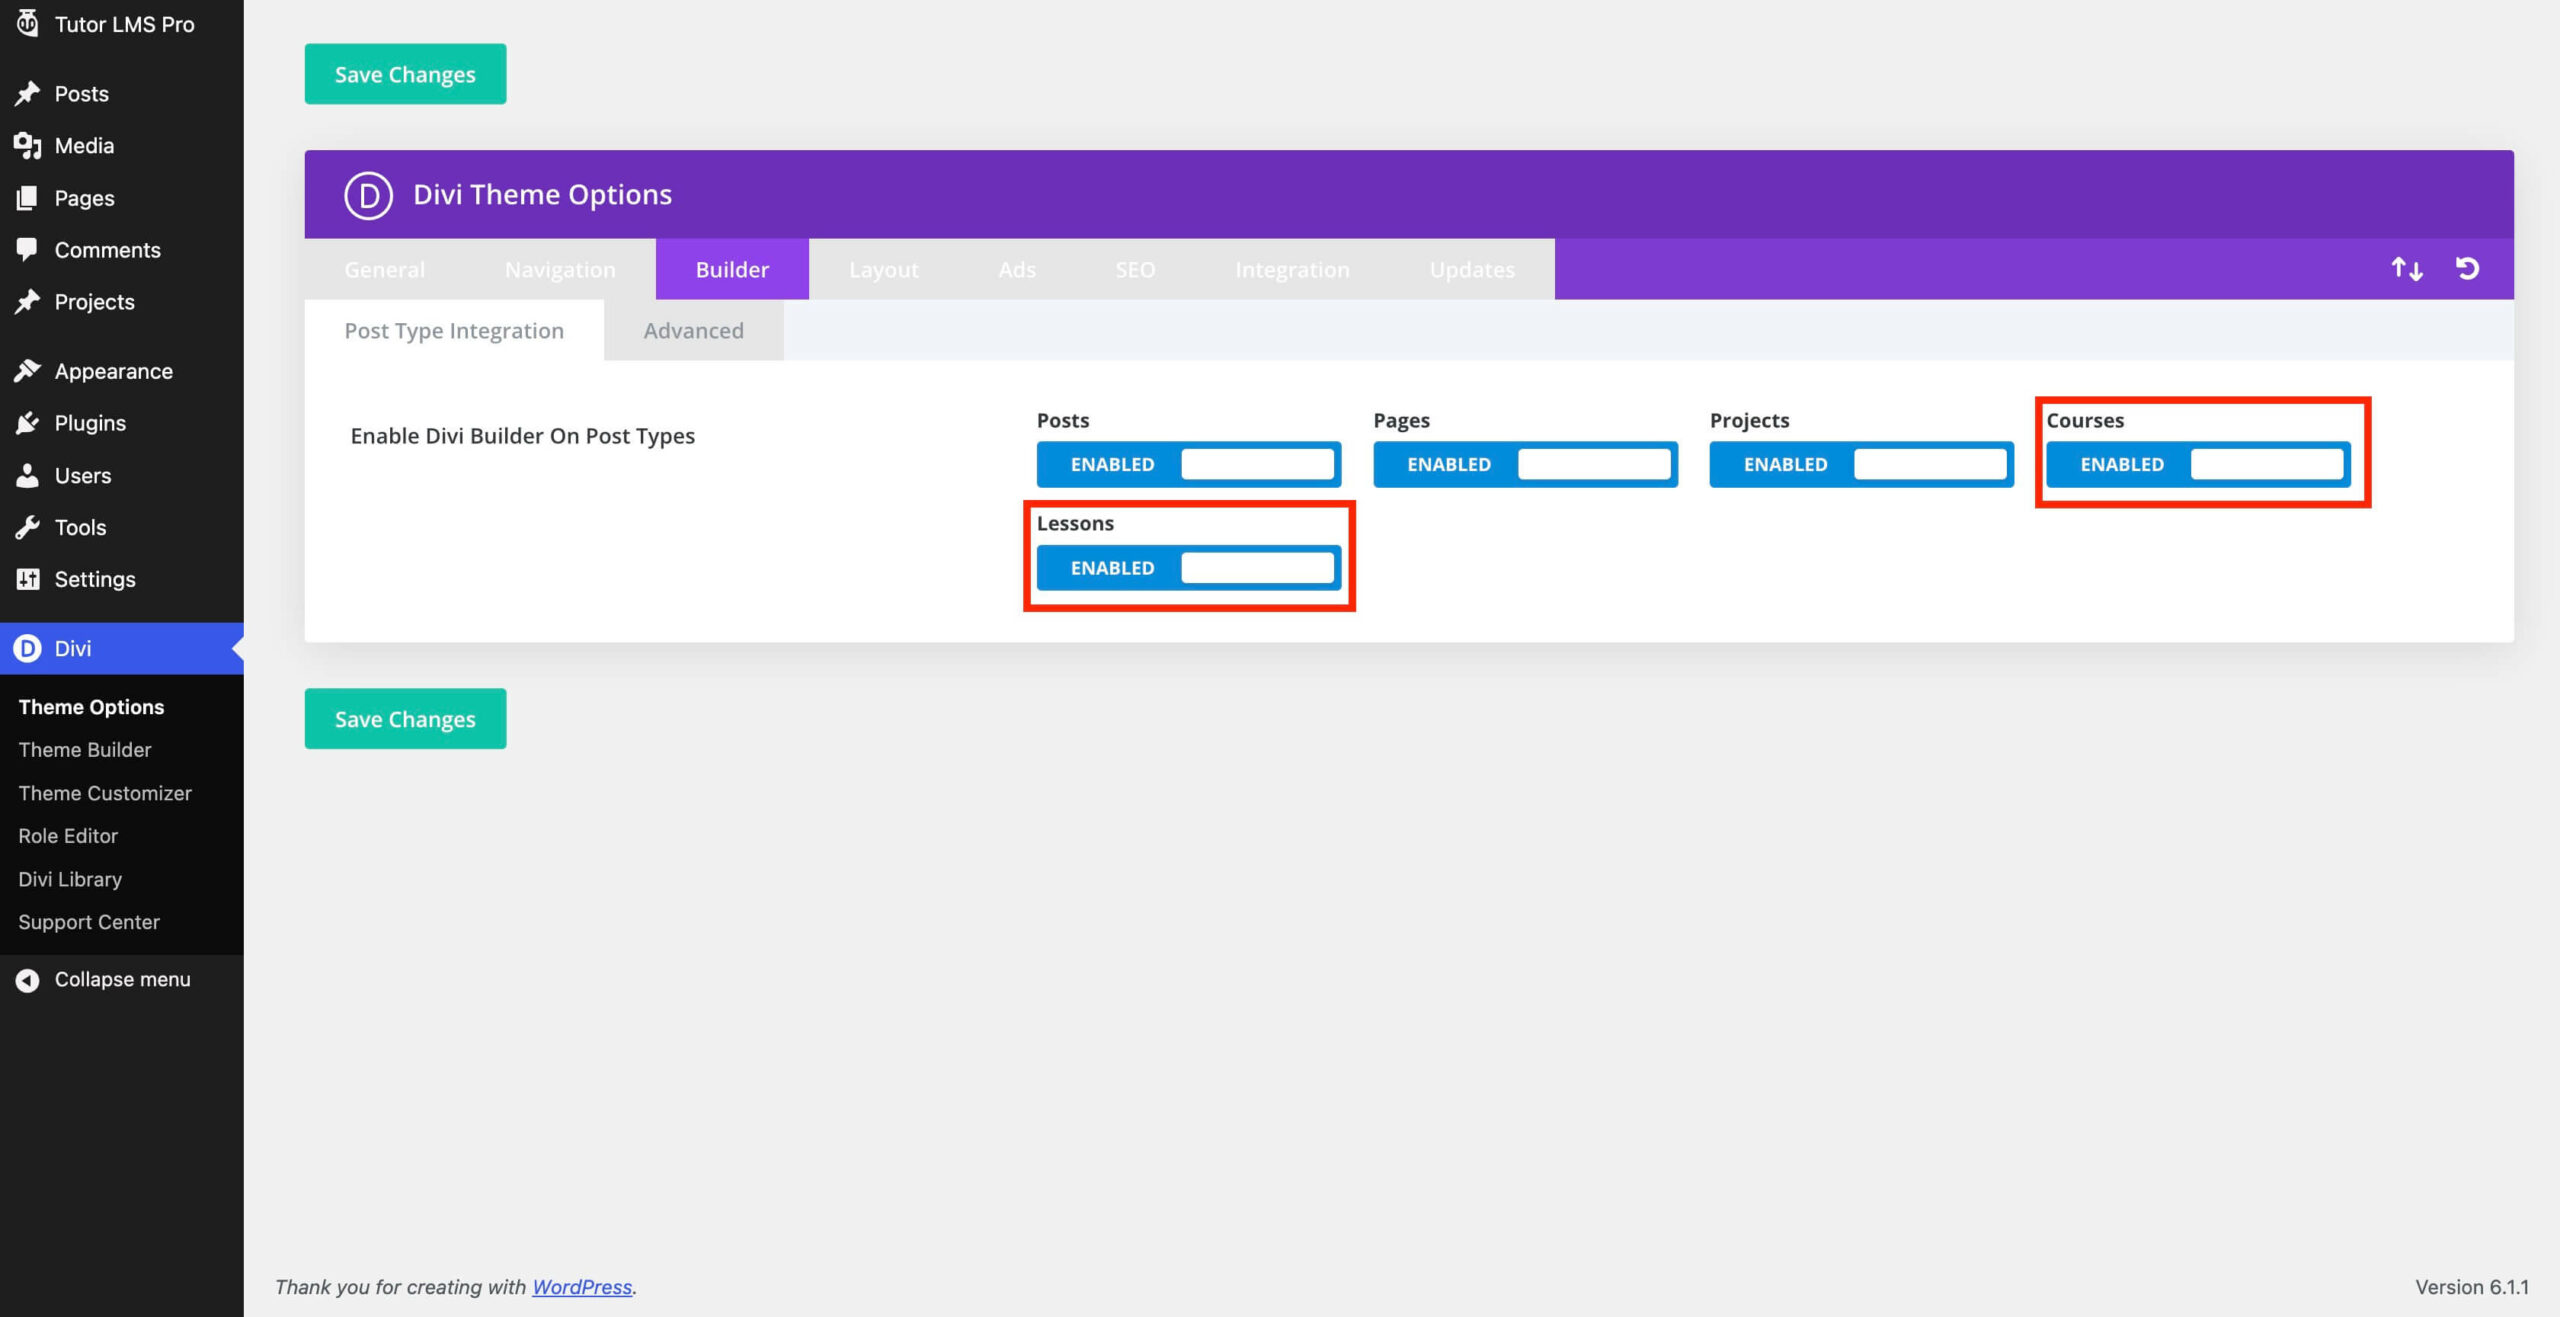Open Settings in sidebar menu

pos(122,579)
